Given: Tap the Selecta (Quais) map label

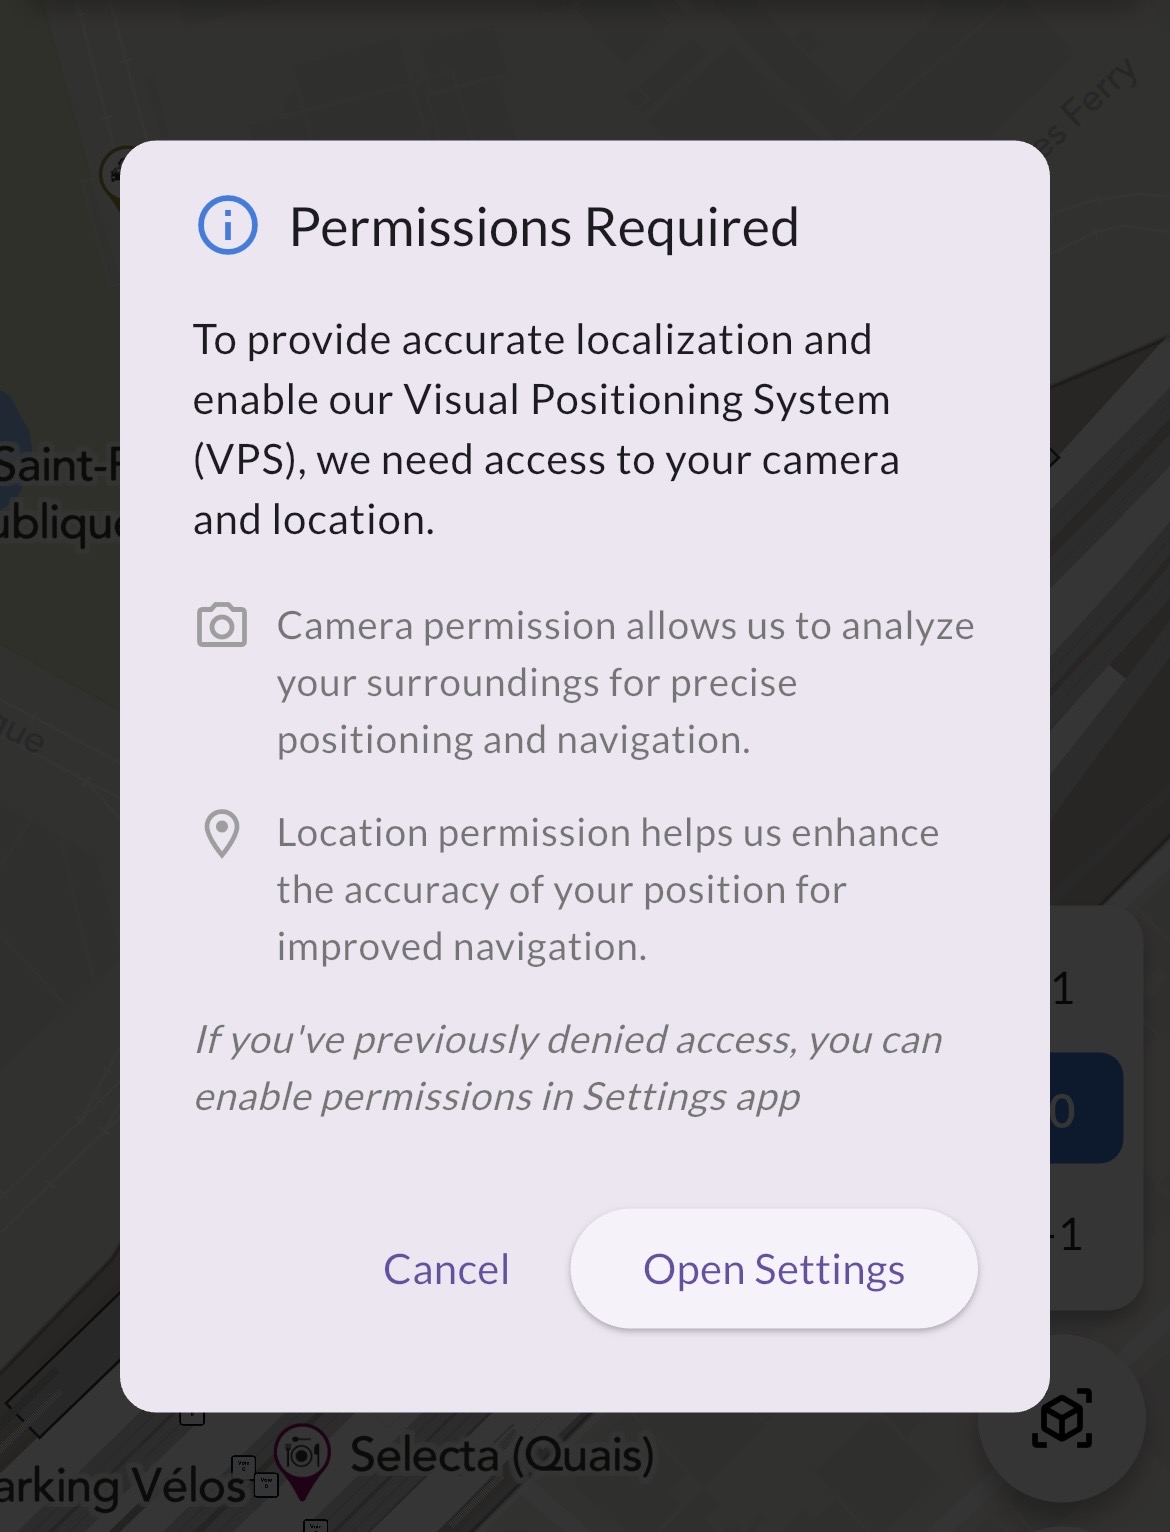Looking at the screenshot, I should (x=502, y=1456).
